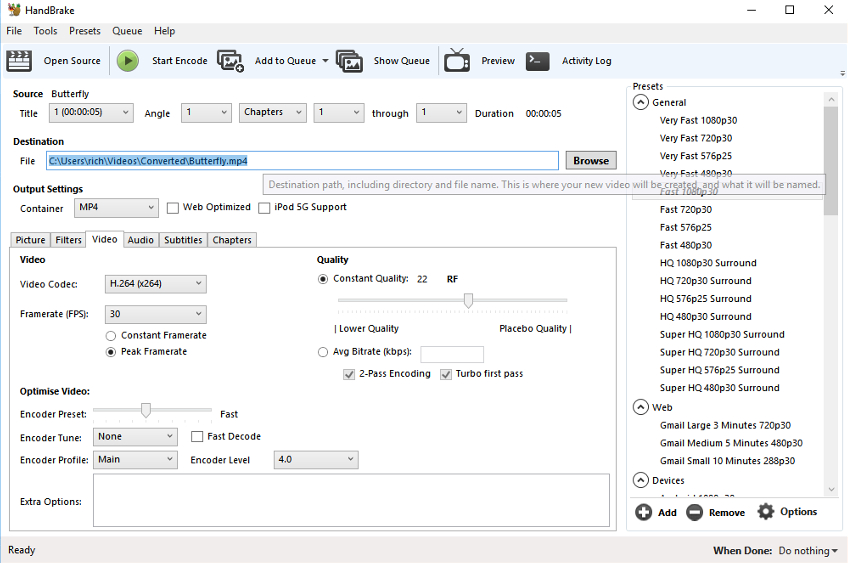Viewport: 848px width, 563px height.
Task: Click the HandBrake app icon in title bar
Action: 14,10
